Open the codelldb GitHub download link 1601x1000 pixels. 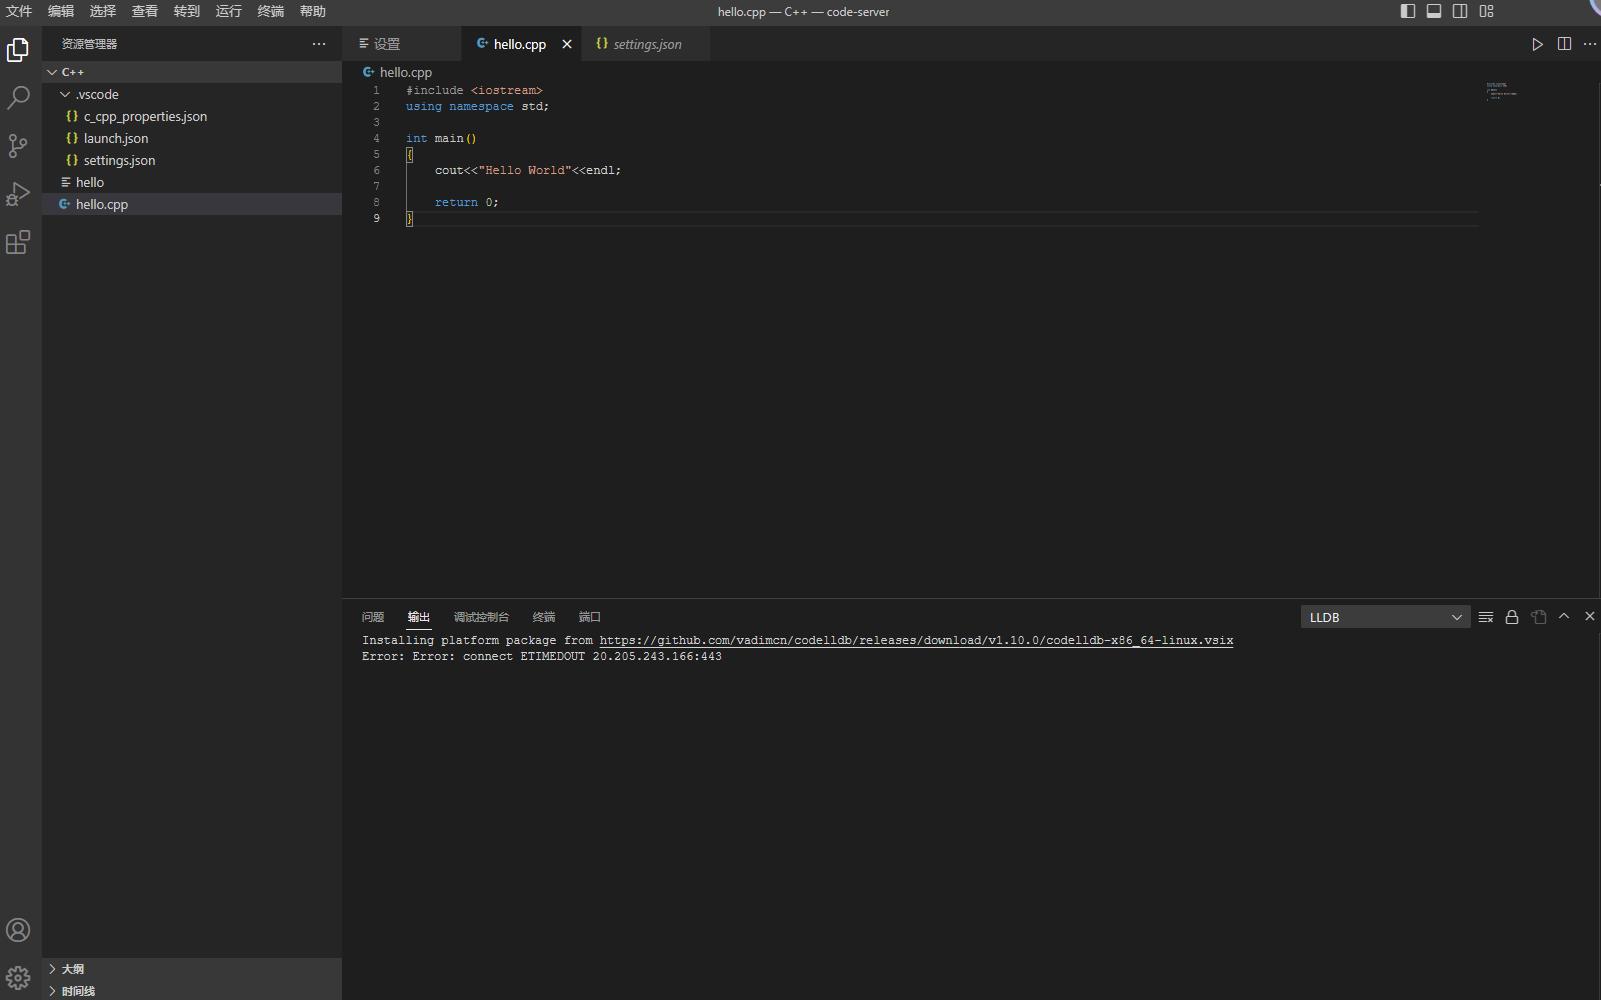[916, 640]
